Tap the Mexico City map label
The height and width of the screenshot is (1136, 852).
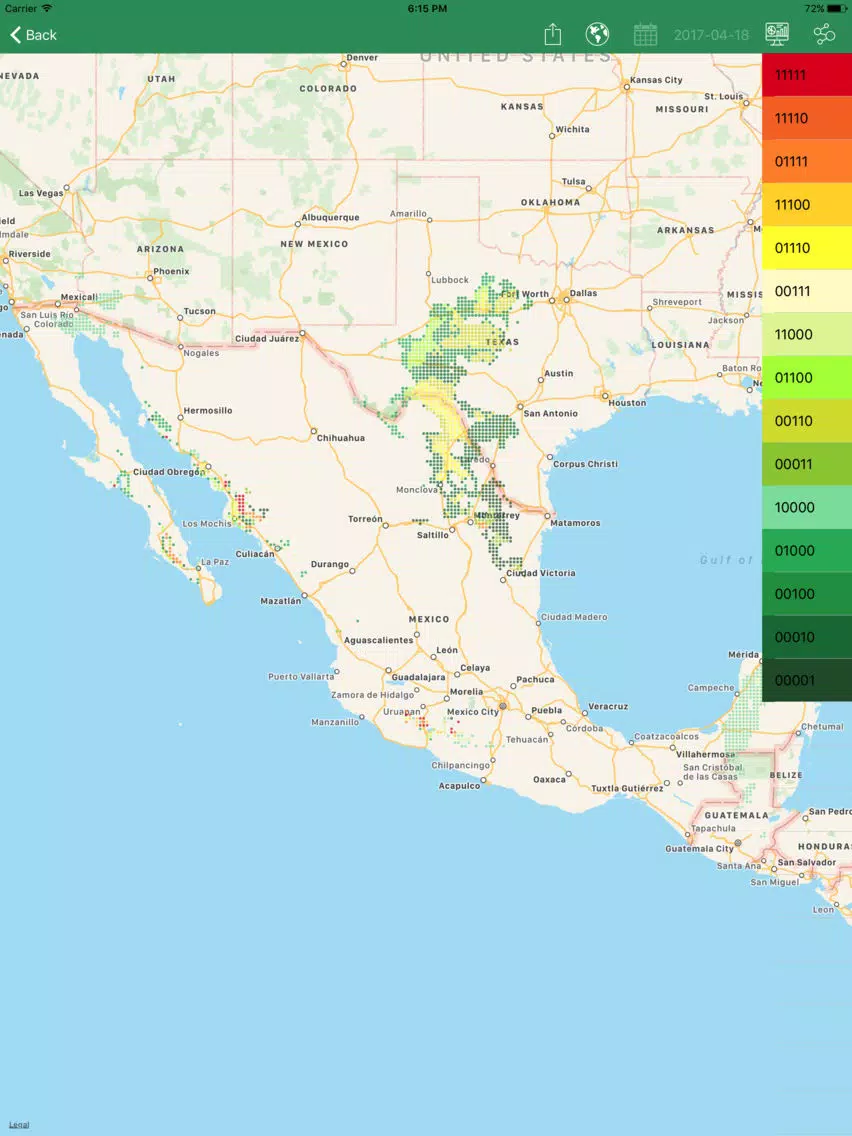[x=472, y=711]
